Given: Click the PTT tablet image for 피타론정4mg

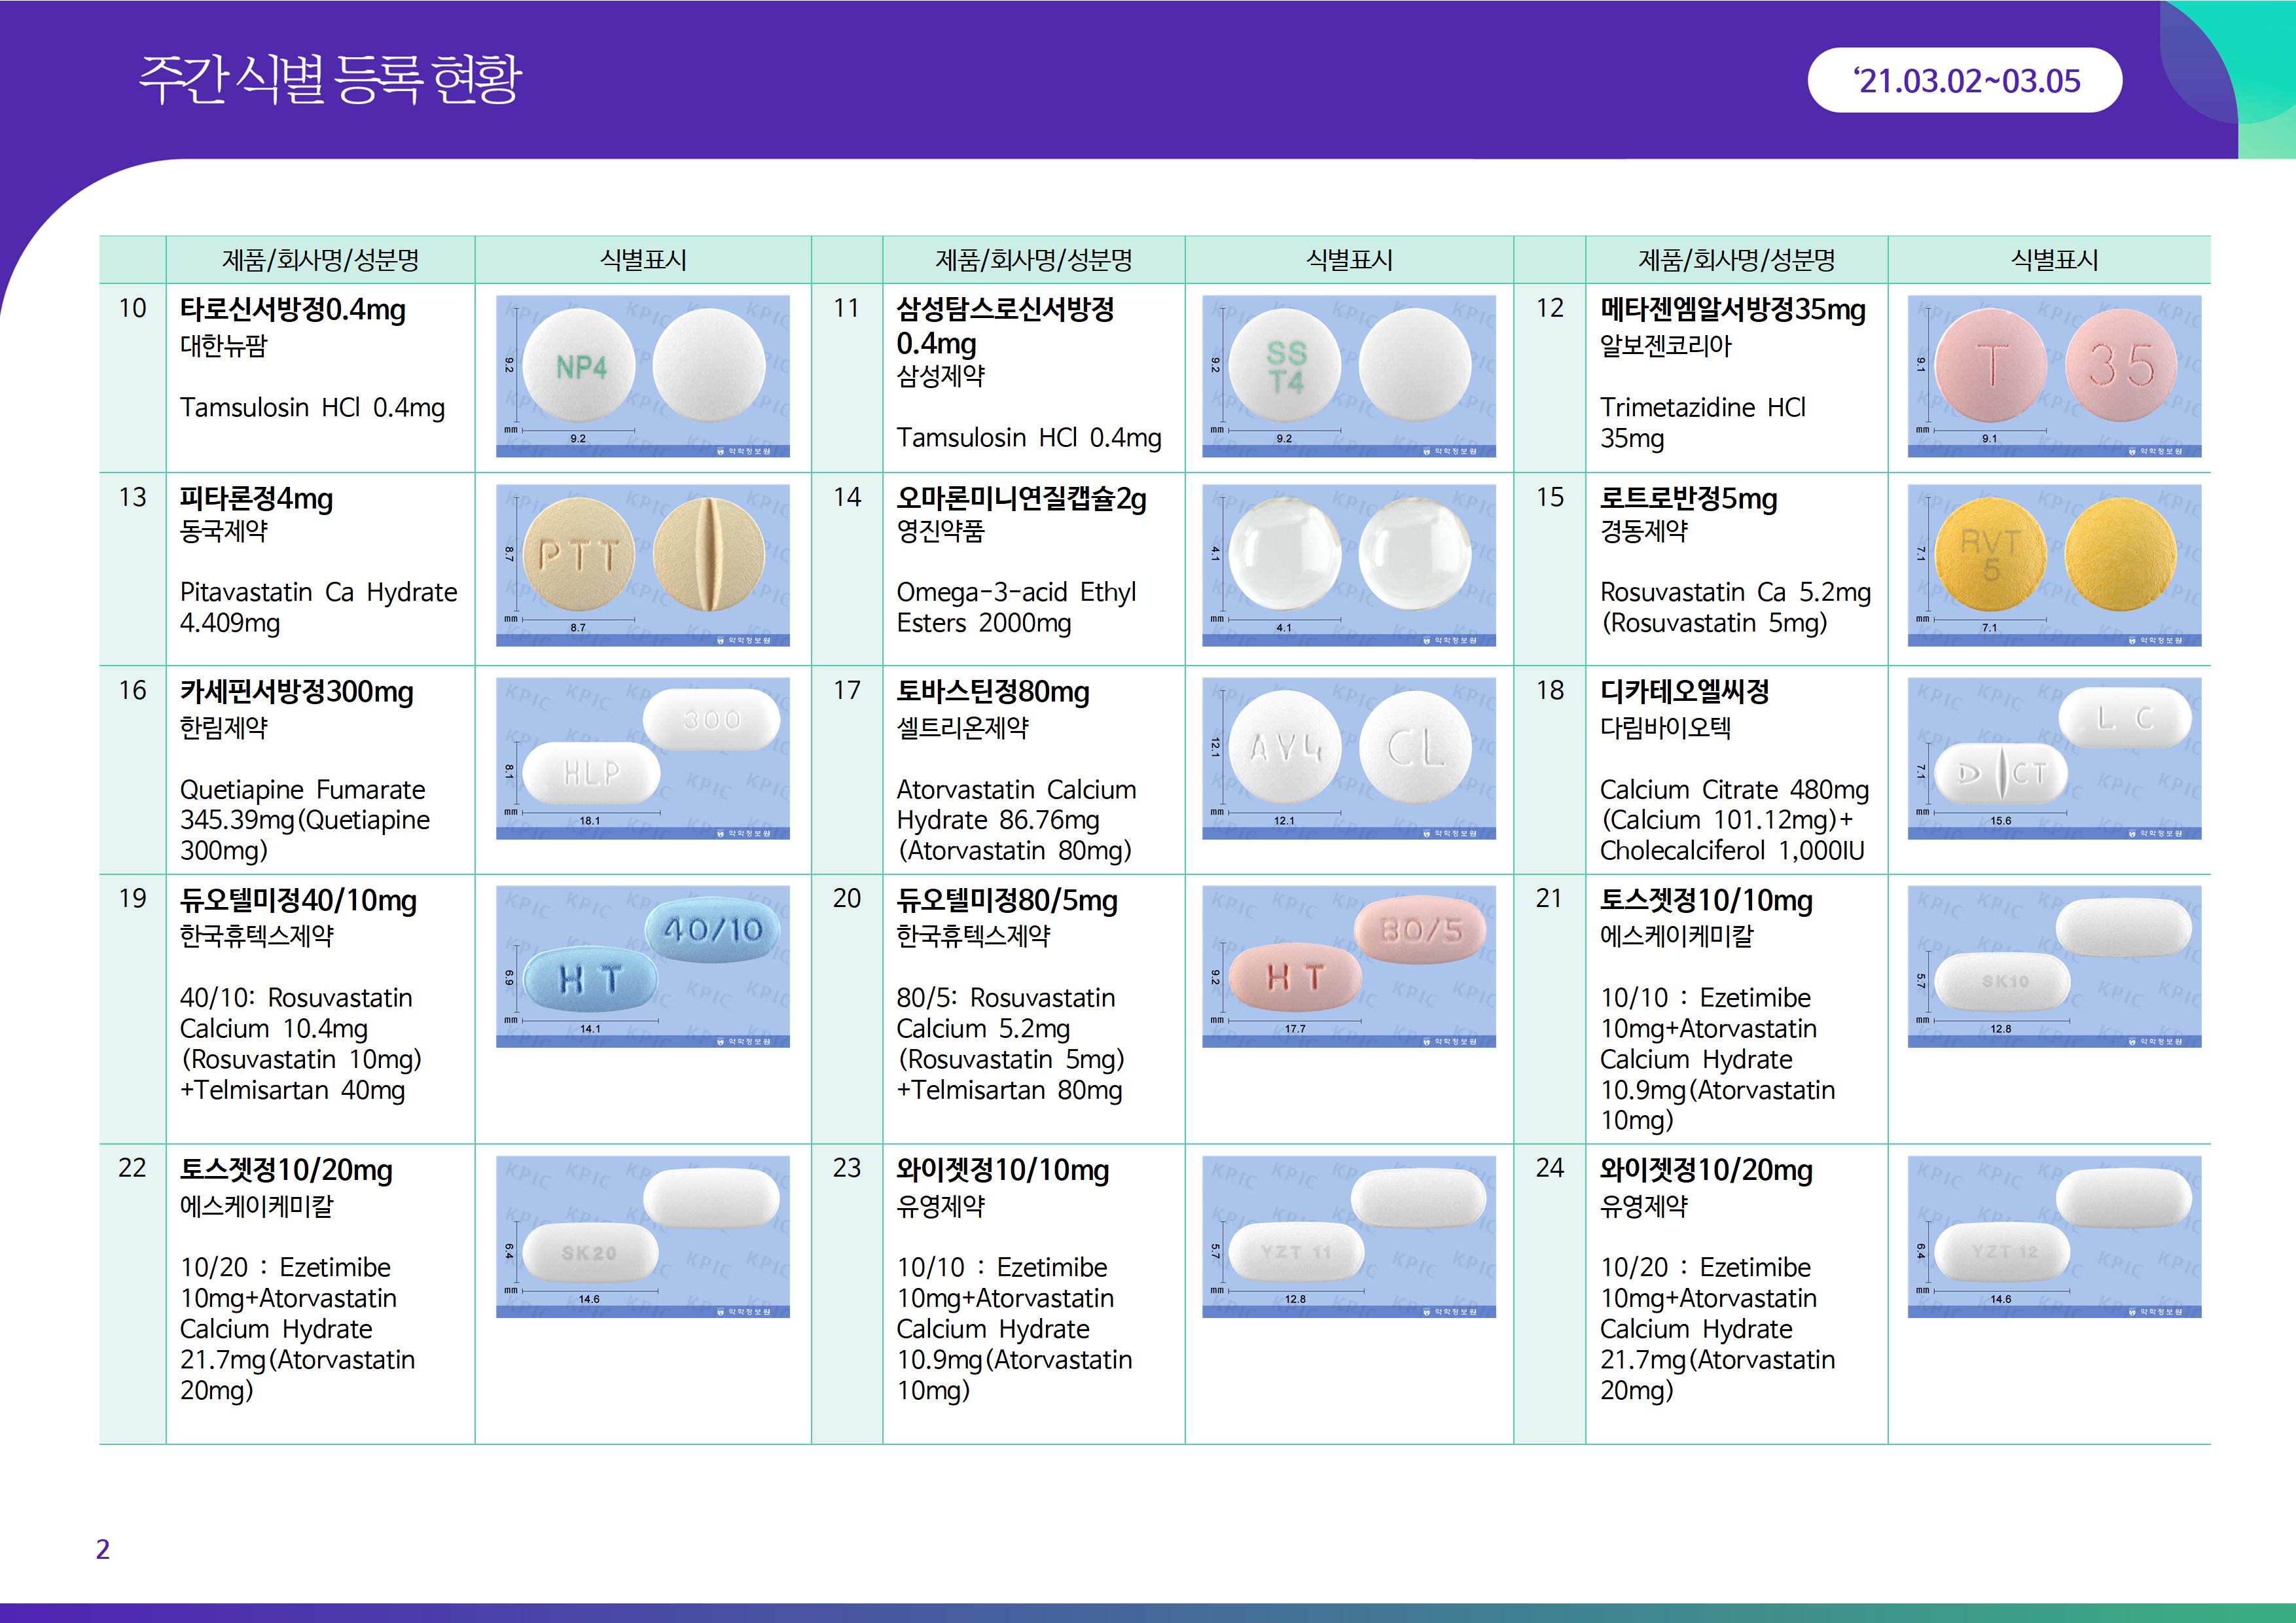Looking at the screenshot, I should click(642, 564).
